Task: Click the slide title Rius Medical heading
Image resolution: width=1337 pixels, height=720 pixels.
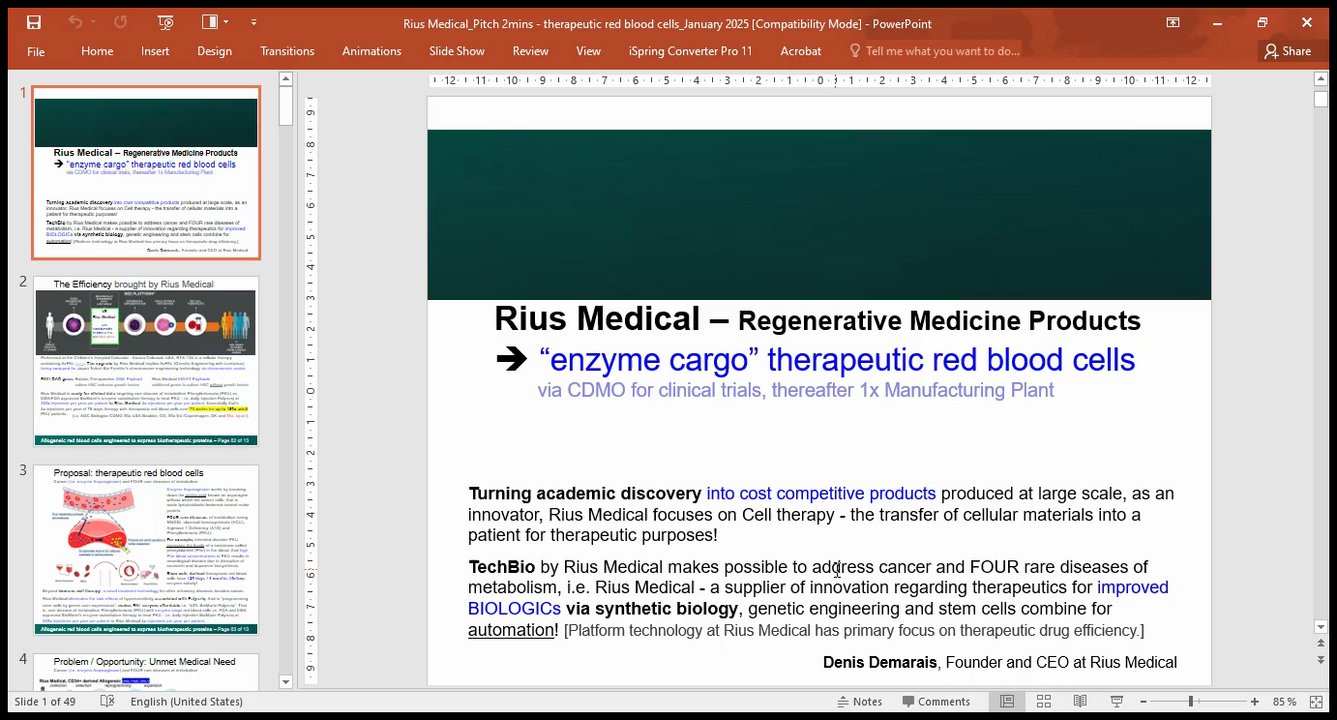Action: pos(817,319)
